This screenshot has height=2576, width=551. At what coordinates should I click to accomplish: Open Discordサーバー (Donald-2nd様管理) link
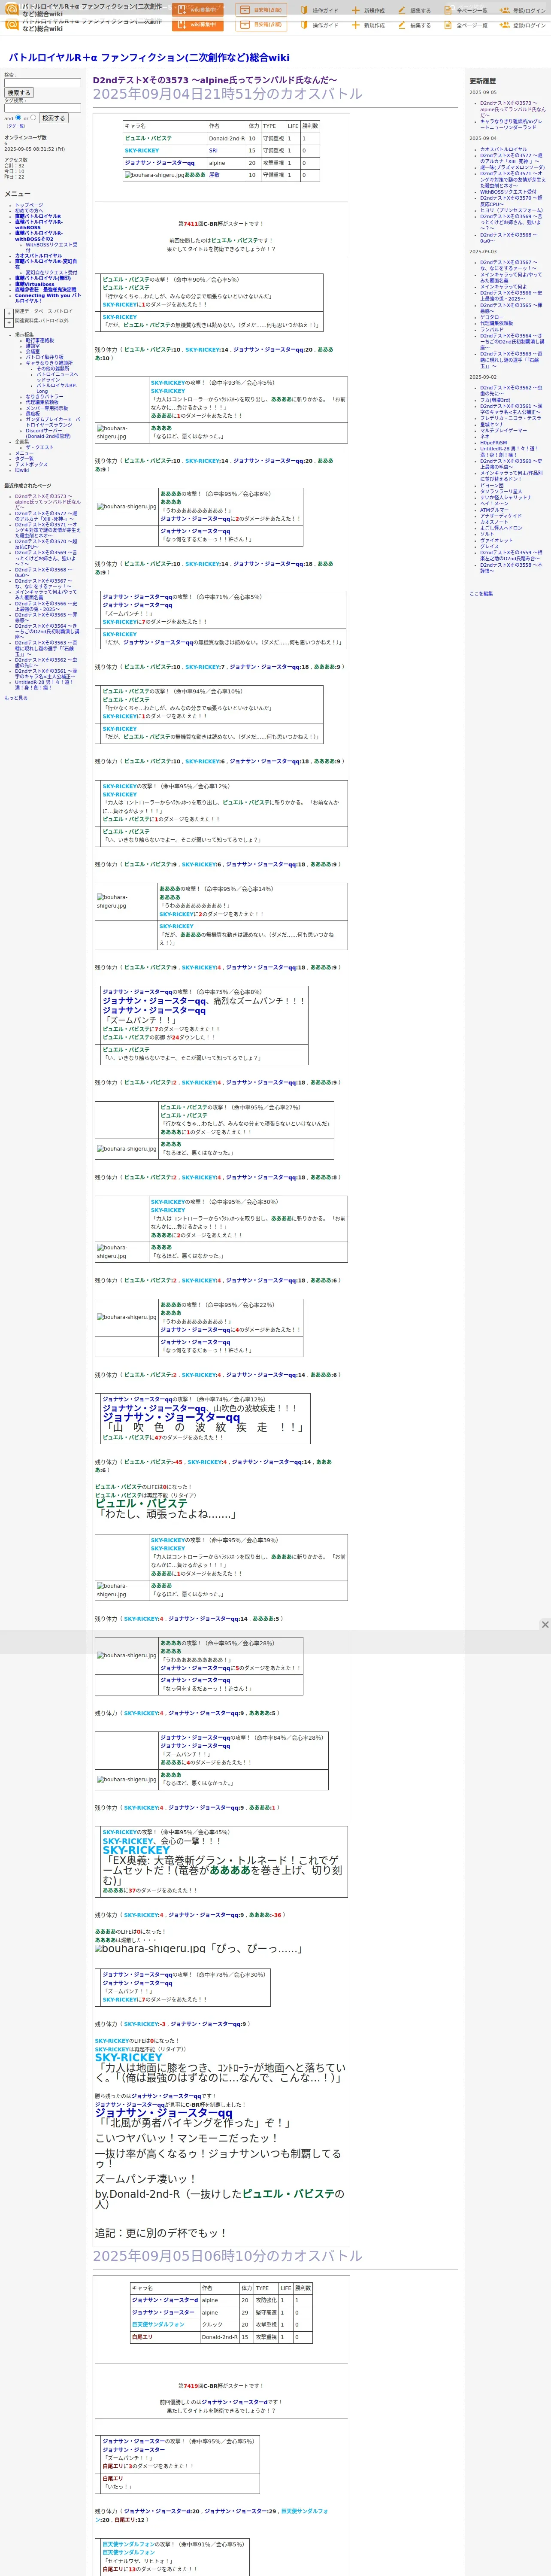click(x=48, y=433)
